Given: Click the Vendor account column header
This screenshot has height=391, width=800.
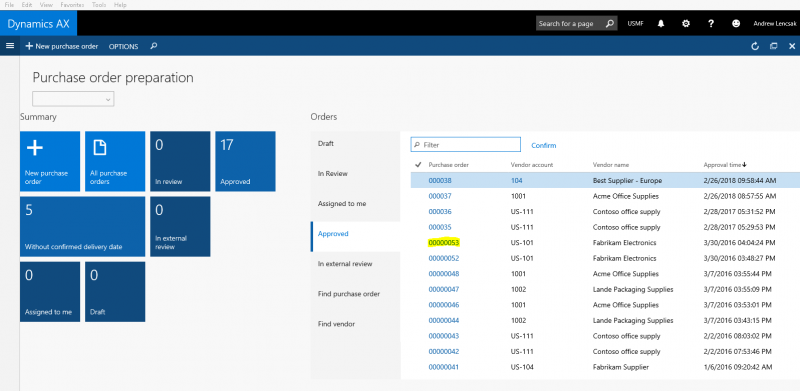Looking at the screenshot, I should [532, 165].
